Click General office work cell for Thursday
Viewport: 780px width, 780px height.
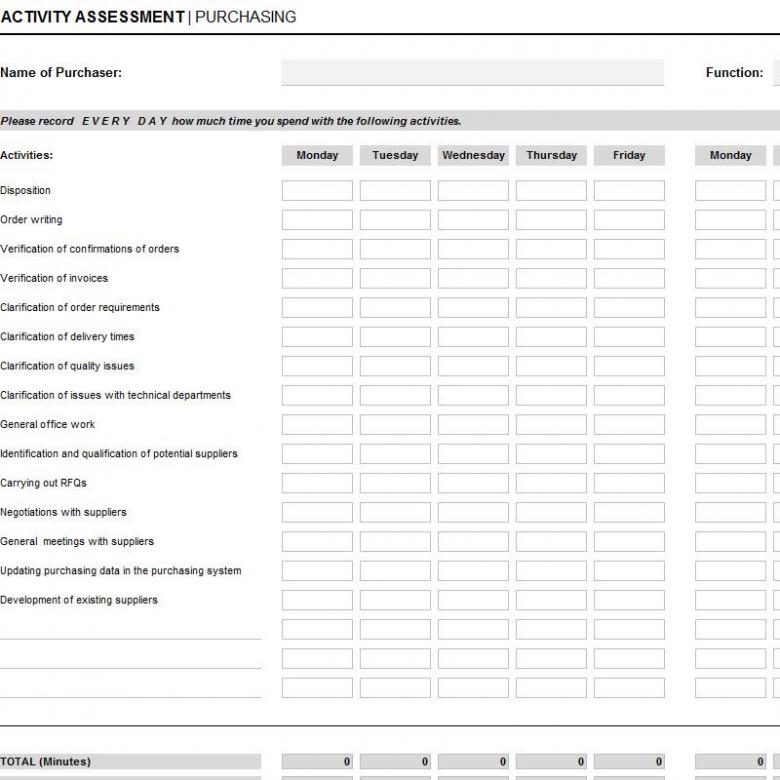tap(551, 425)
